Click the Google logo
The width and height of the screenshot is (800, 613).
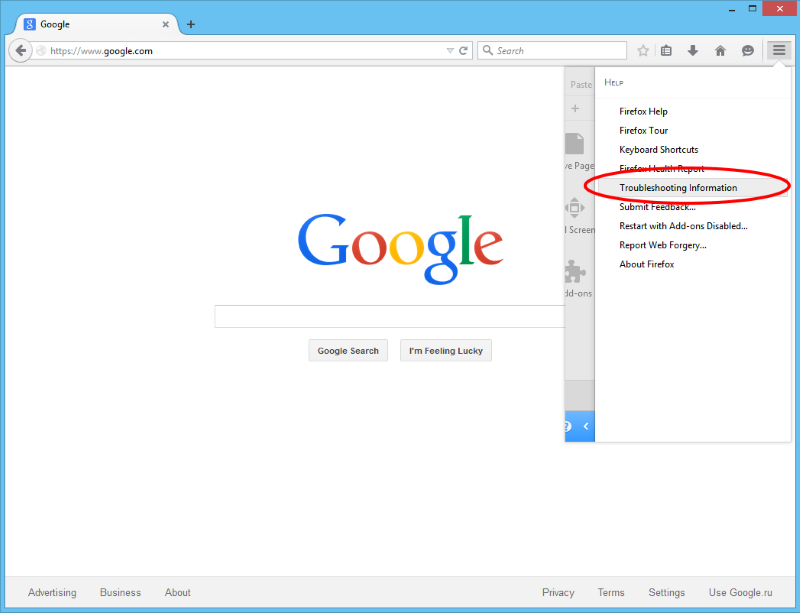click(x=401, y=248)
